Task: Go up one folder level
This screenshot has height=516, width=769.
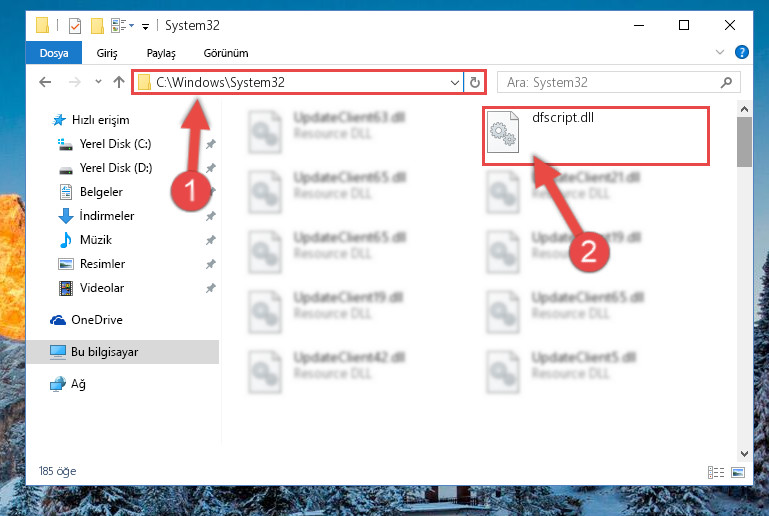Action: coord(119,82)
